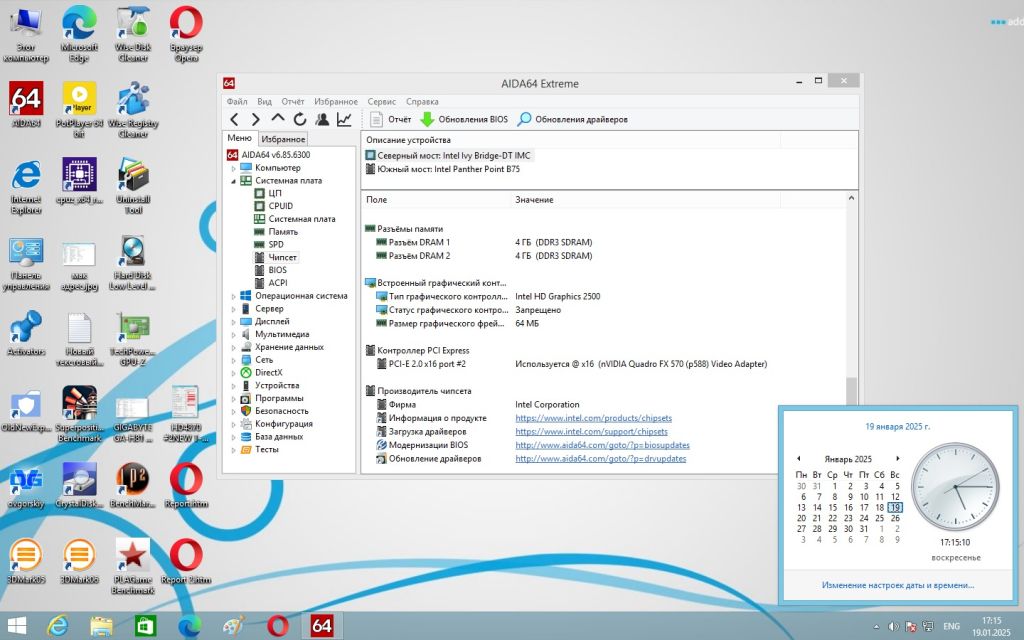Select the Uninstall Tool desktop icon
Viewport: 1024px width, 640px height.
[133, 186]
